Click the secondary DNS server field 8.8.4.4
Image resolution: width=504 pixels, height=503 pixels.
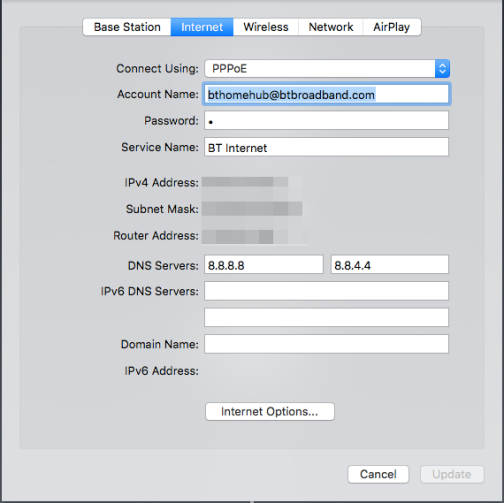pos(390,265)
